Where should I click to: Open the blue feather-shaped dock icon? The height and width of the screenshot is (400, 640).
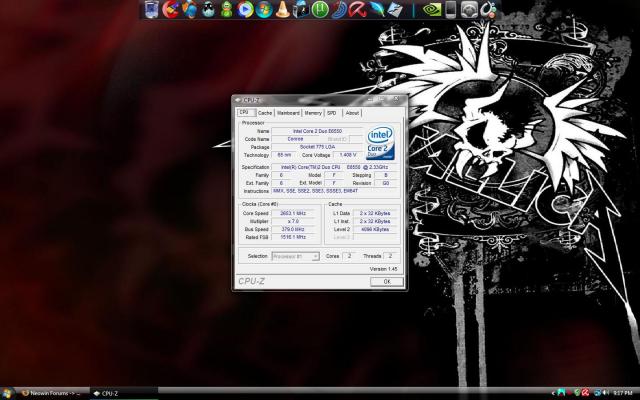click(x=338, y=9)
